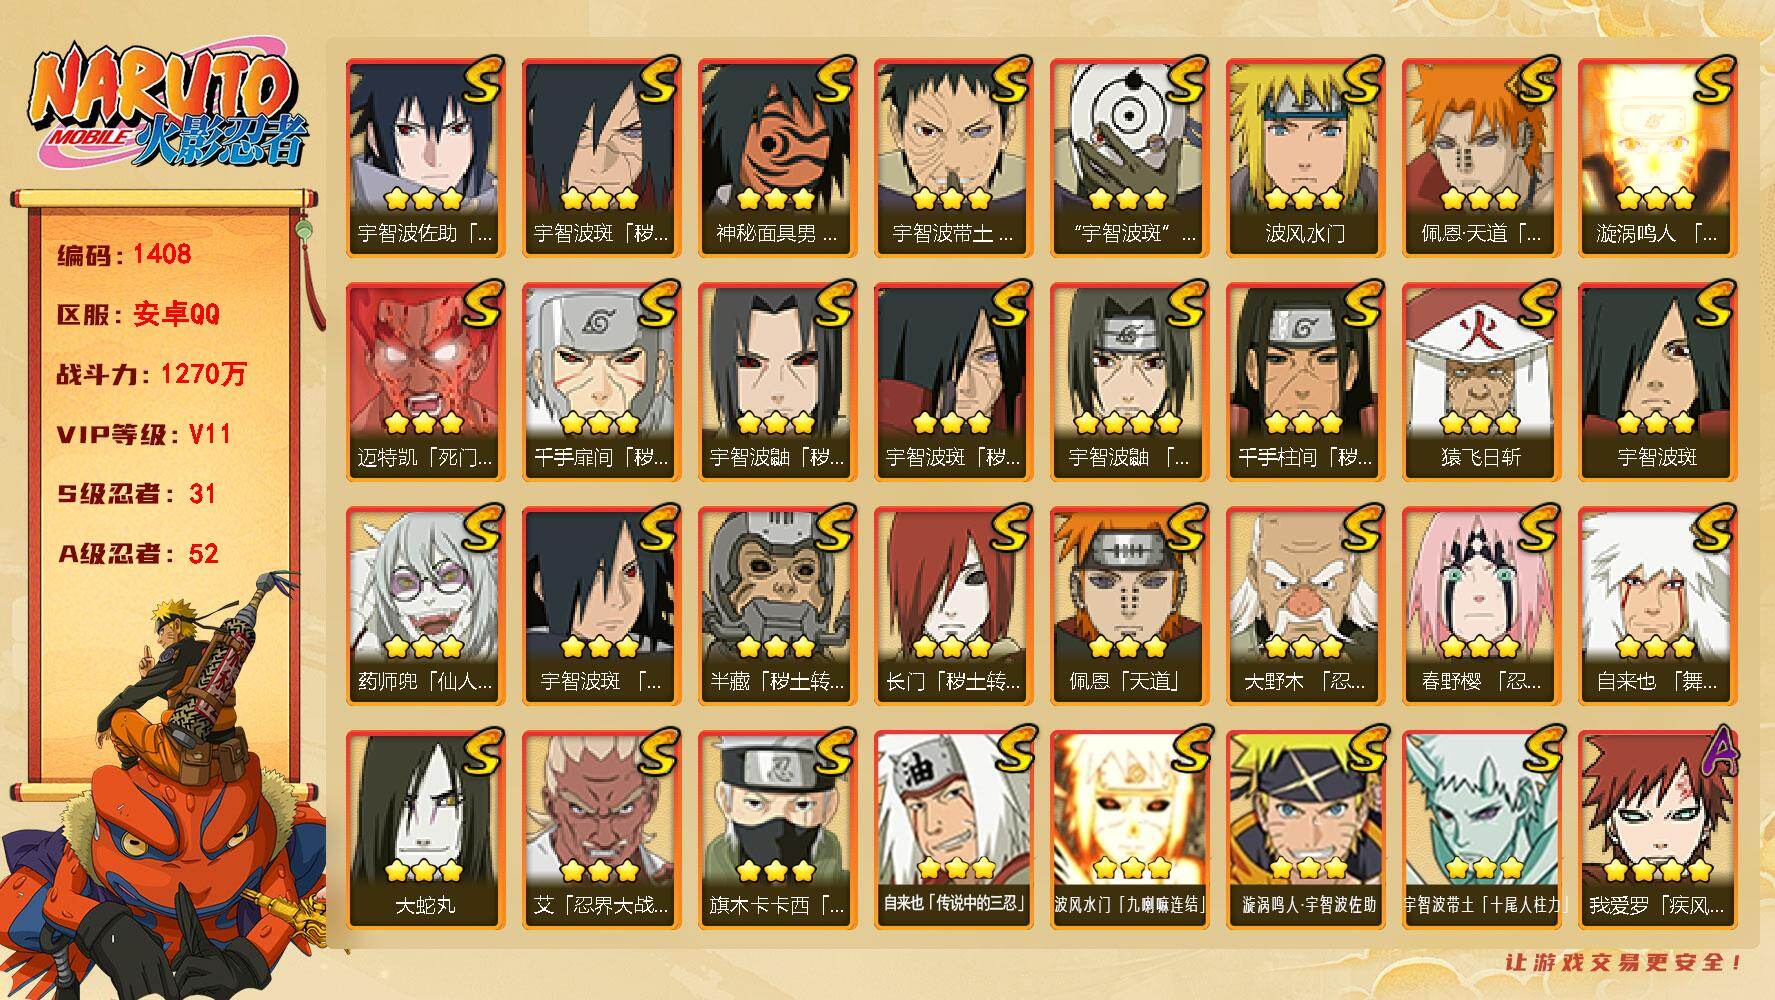Open the 猿飞日斩 character card
The image size is (1775, 1000).
click(1481, 382)
